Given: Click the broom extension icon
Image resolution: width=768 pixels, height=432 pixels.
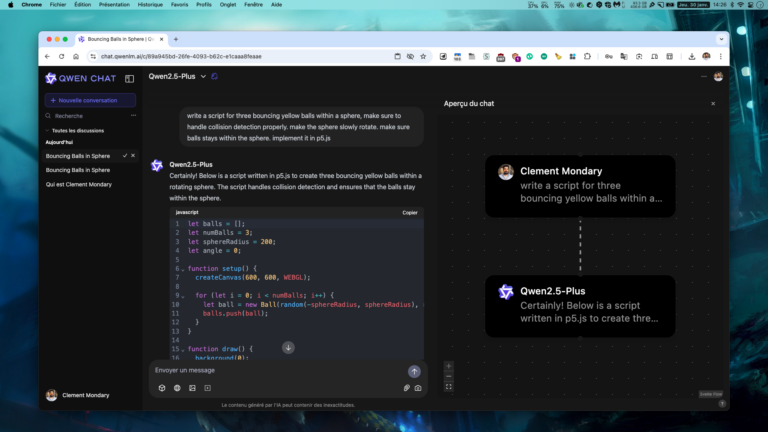Looking at the screenshot, I should (558, 56).
